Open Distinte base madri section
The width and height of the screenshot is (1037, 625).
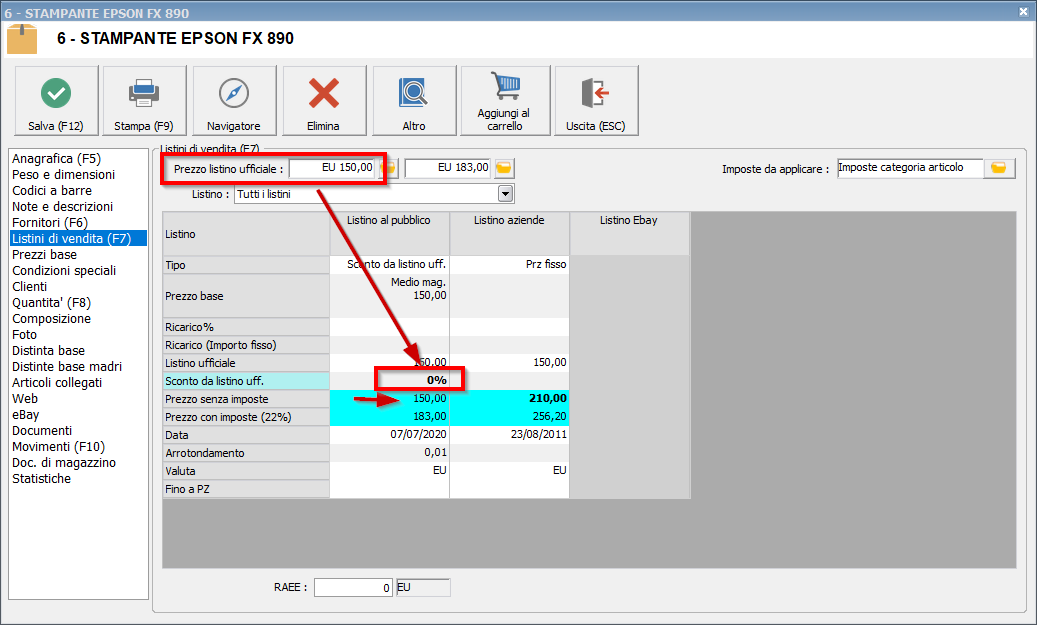click(67, 366)
